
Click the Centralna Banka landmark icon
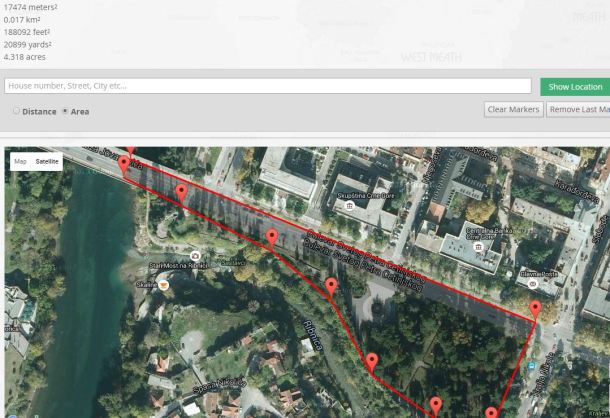point(478,246)
